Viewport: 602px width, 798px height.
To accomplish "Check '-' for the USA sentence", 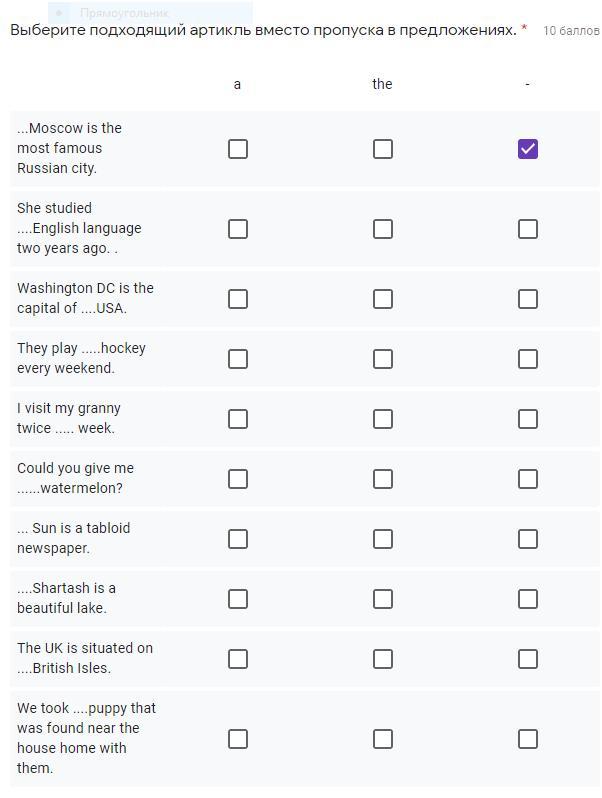I will click(x=528, y=299).
